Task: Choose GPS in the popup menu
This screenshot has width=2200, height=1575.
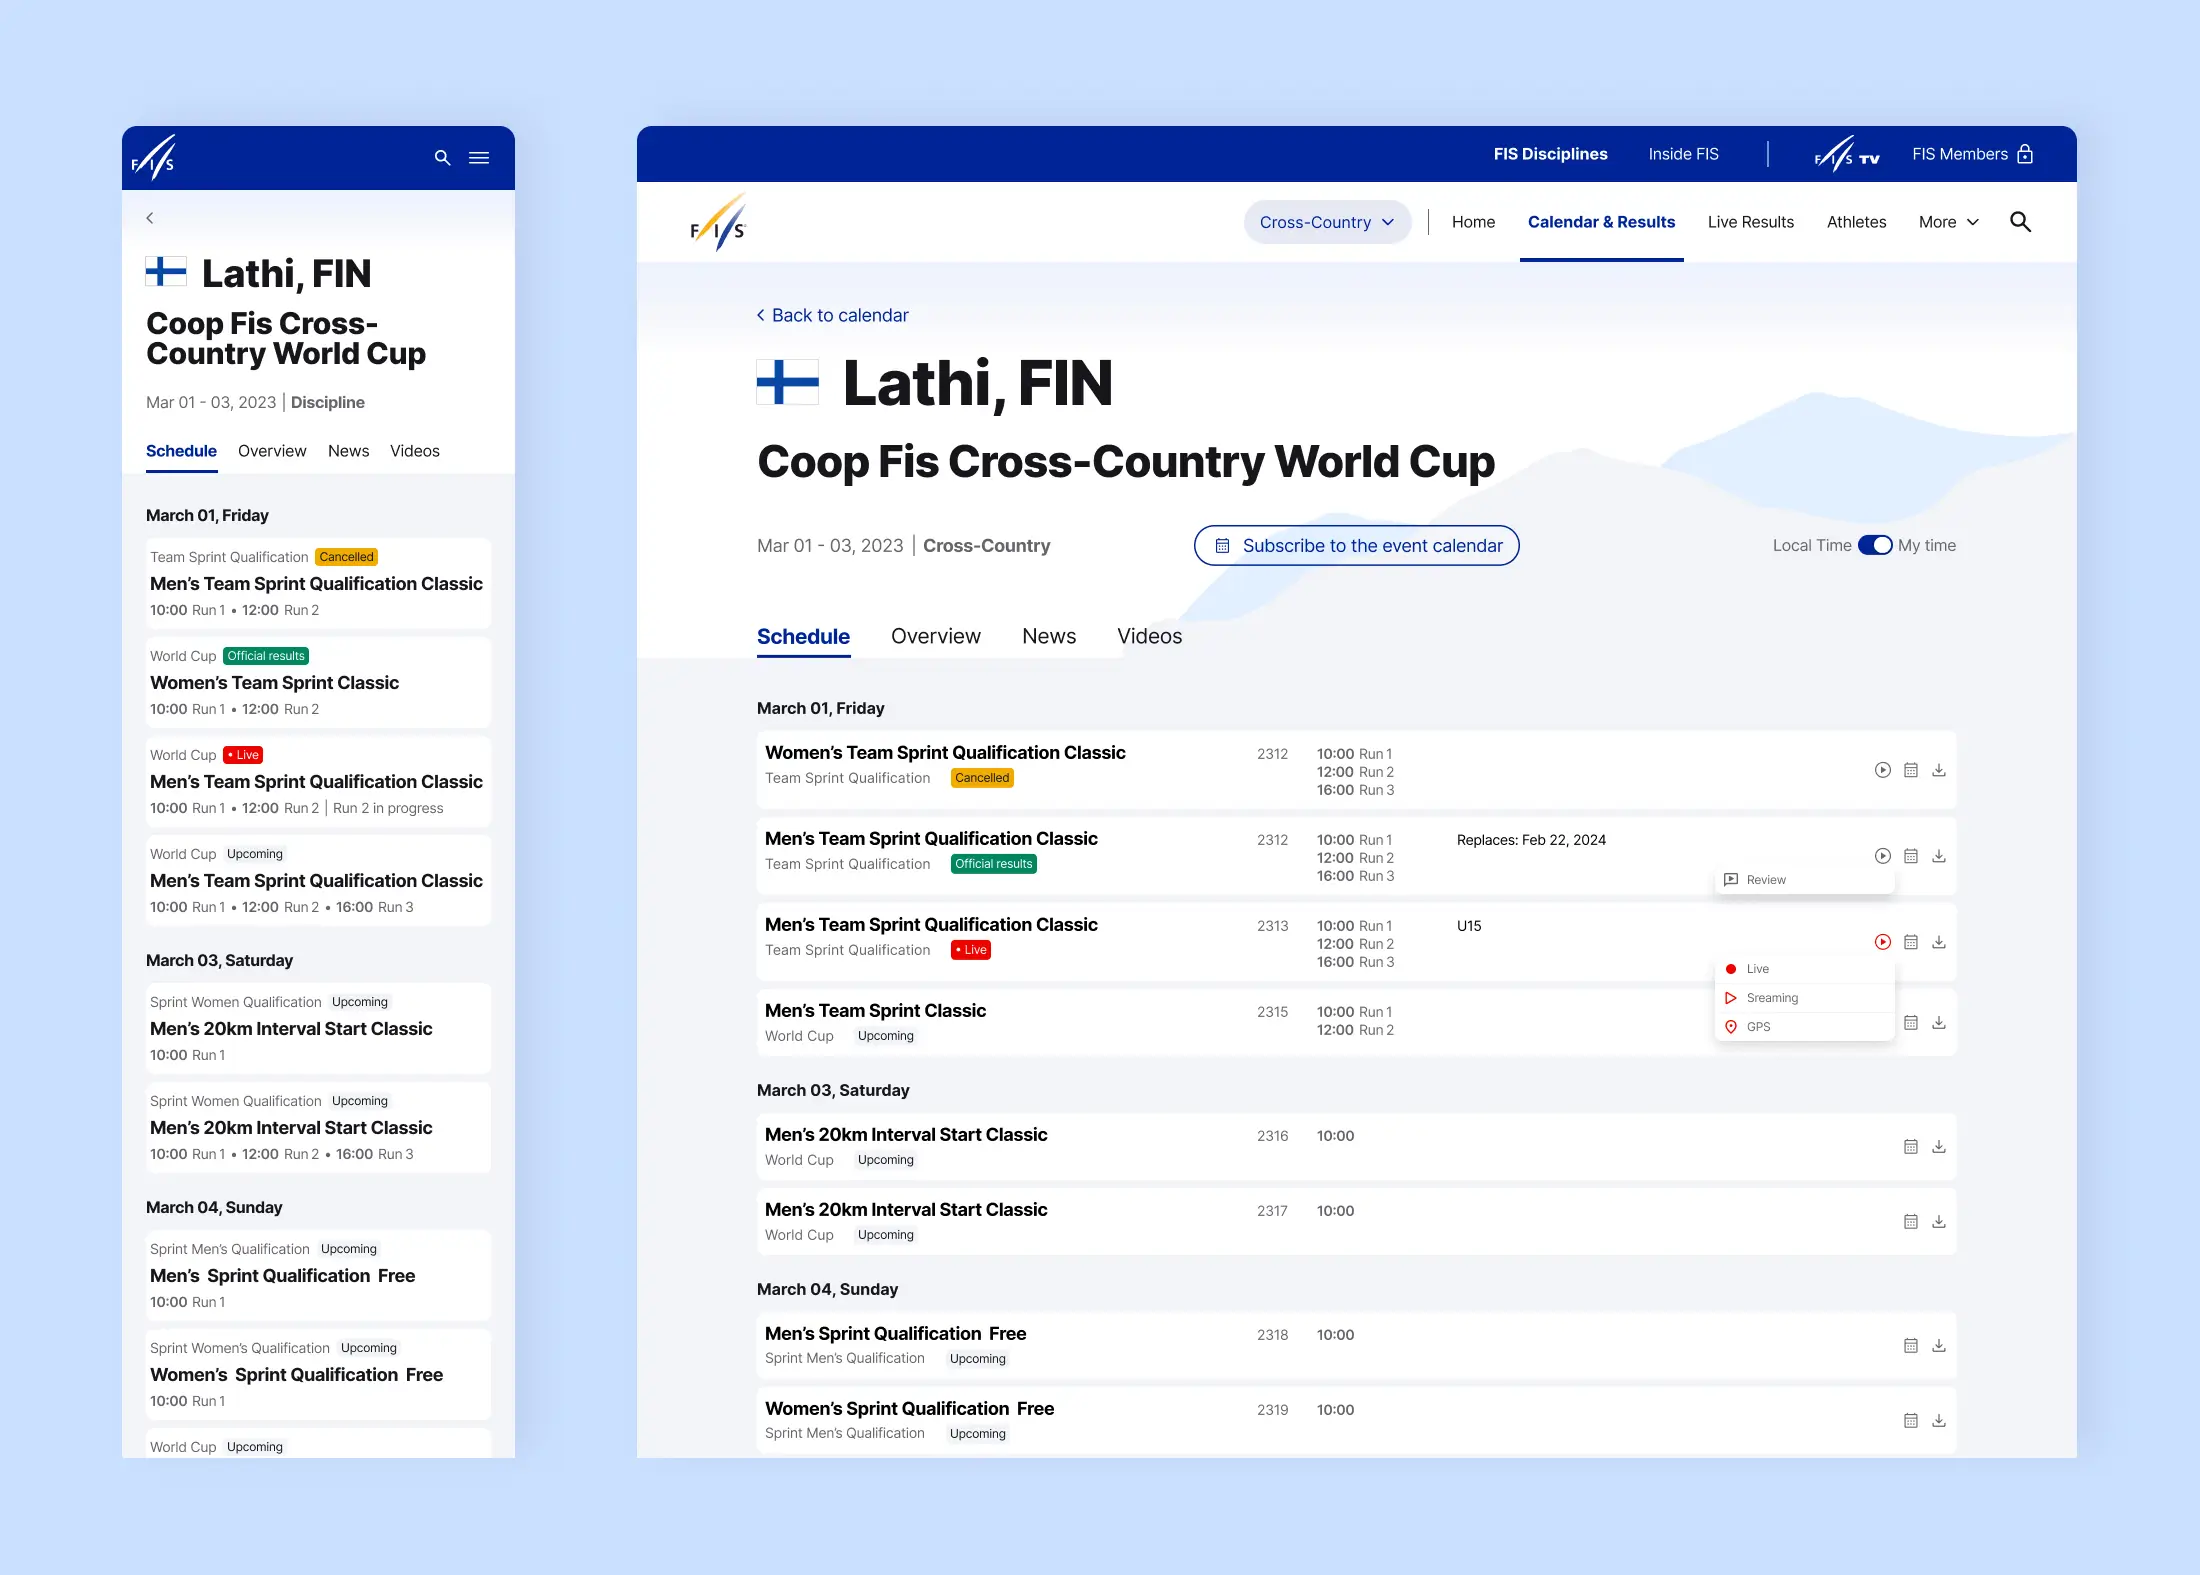Action: pyautogui.click(x=1804, y=1027)
